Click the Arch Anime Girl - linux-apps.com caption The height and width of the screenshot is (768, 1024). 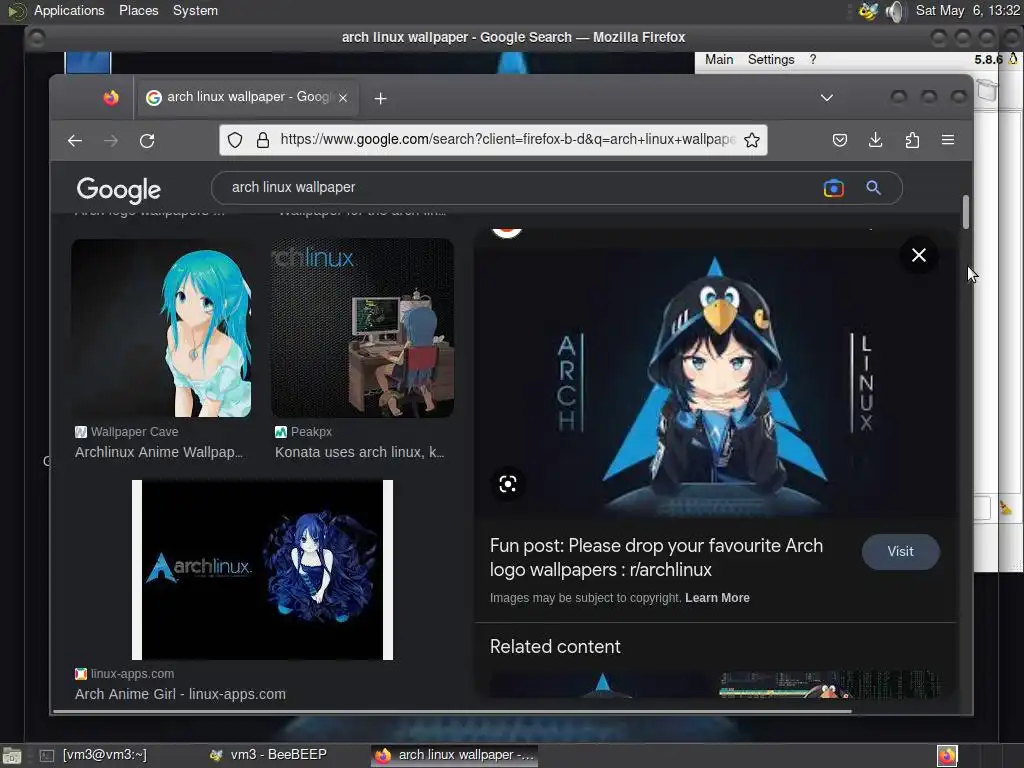point(180,694)
